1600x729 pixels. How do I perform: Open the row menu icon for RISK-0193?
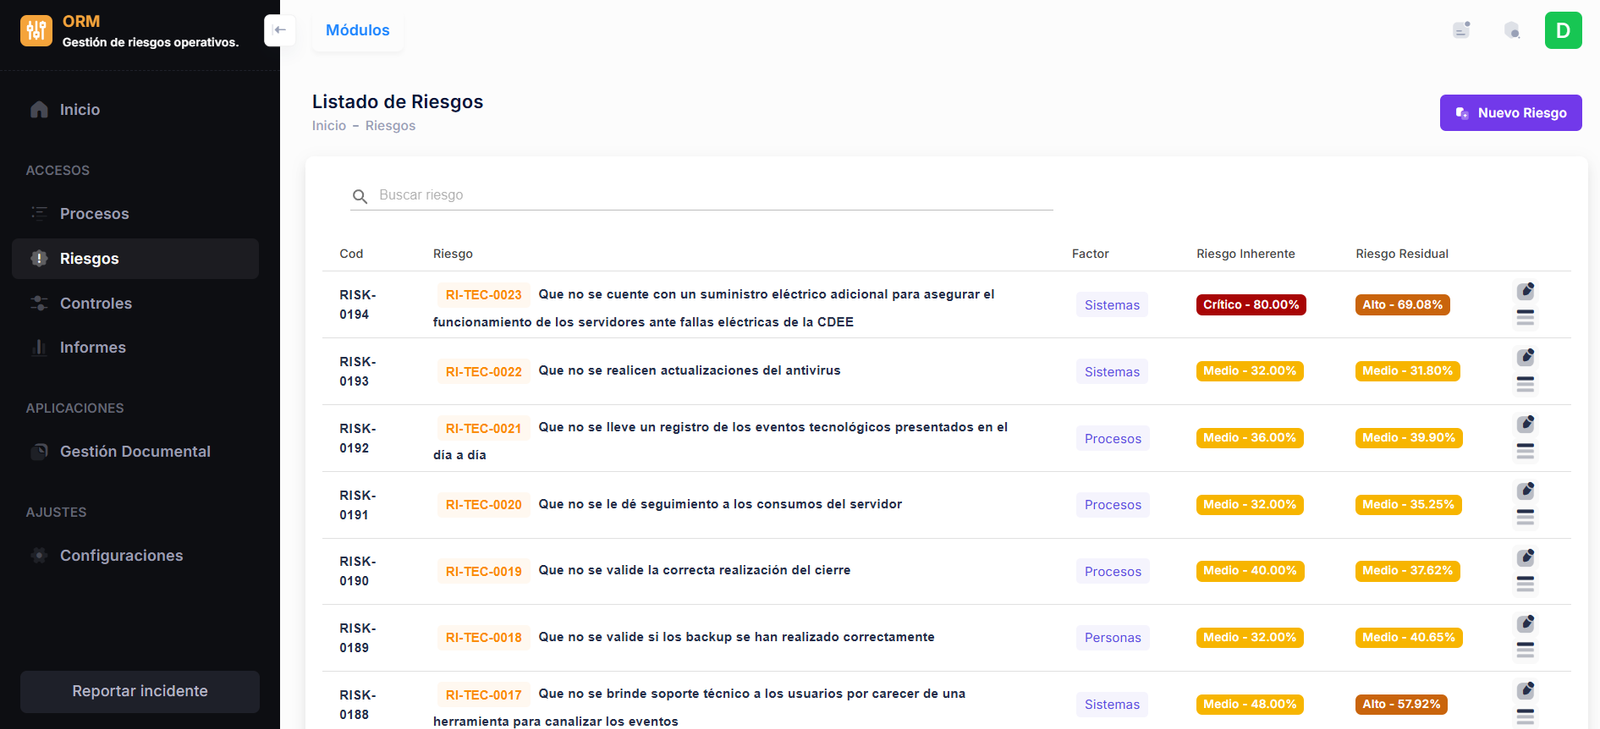1525,384
